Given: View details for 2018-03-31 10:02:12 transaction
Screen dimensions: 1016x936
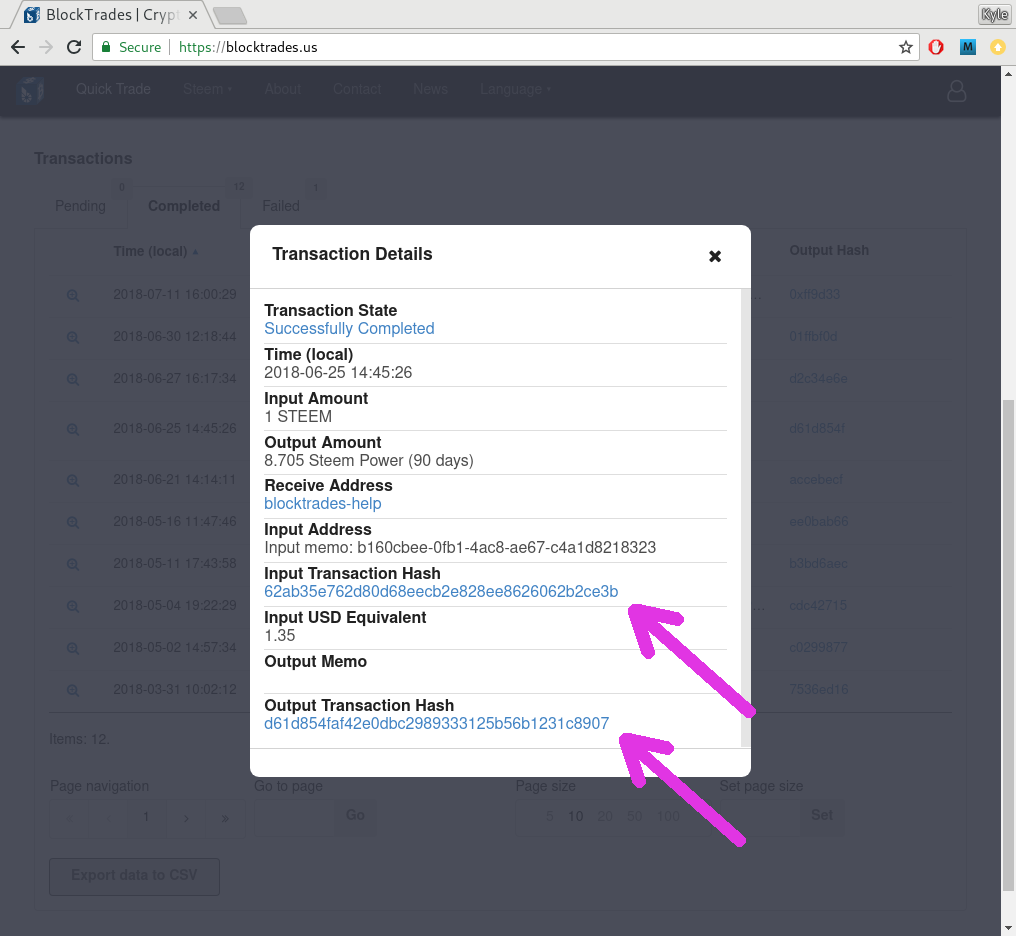Looking at the screenshot, I should [73, 691].
